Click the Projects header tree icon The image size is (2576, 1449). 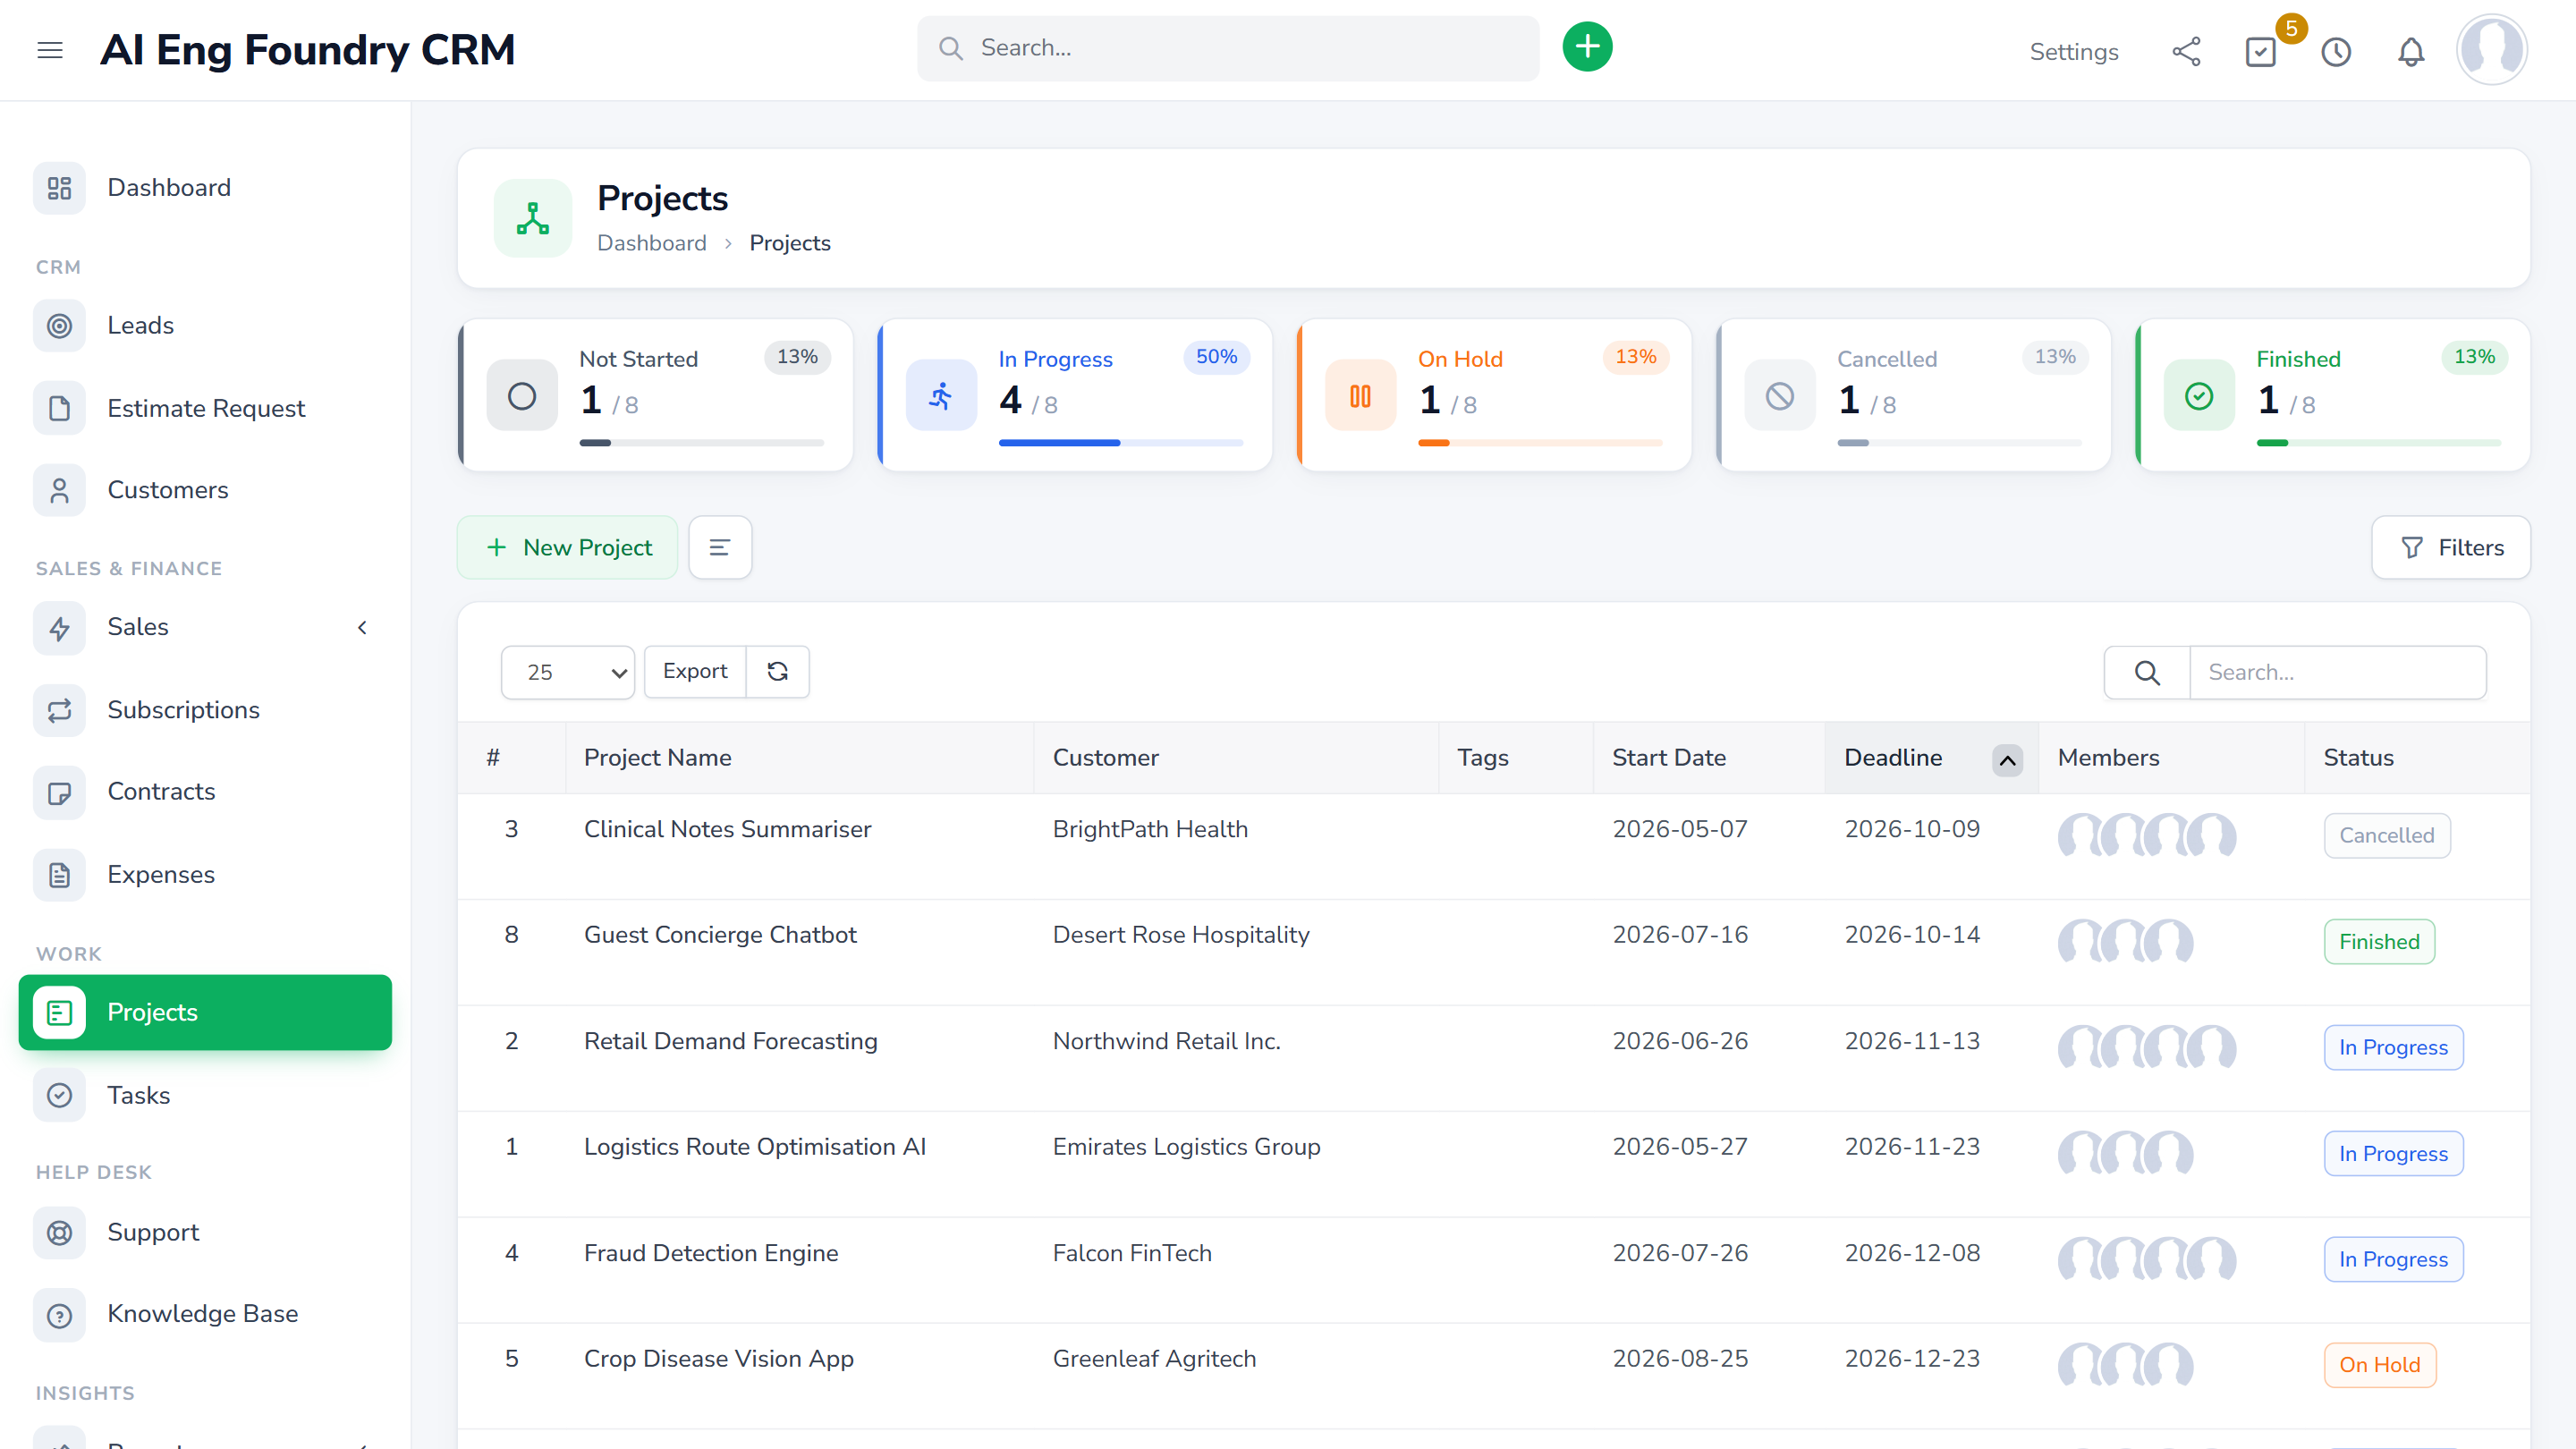click(533, 218)
